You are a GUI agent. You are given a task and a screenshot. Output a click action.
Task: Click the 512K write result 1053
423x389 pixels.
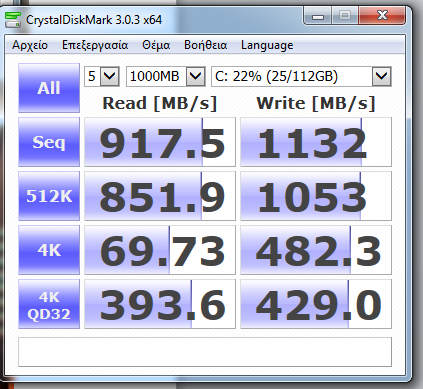(316, 196)
